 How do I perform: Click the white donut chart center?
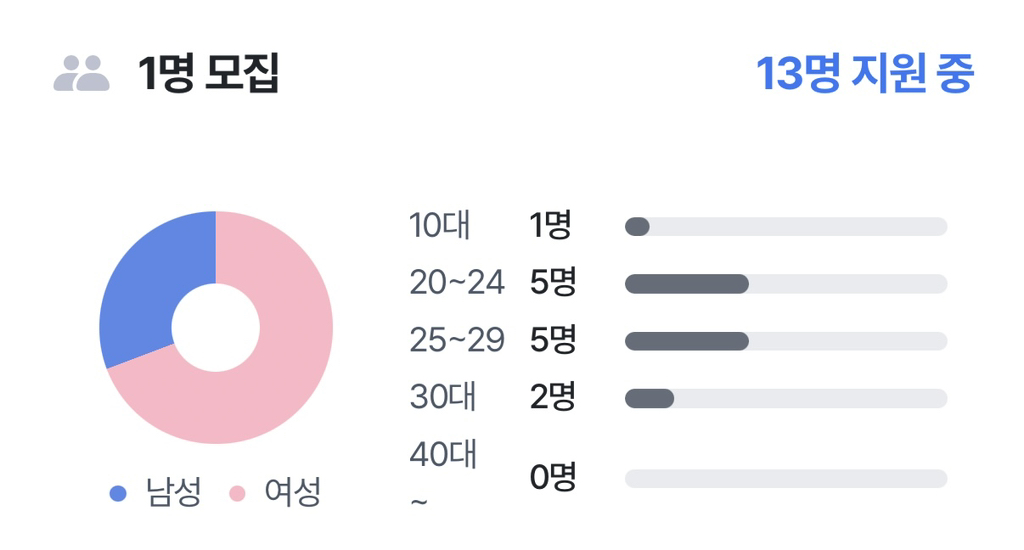(215, 327)
